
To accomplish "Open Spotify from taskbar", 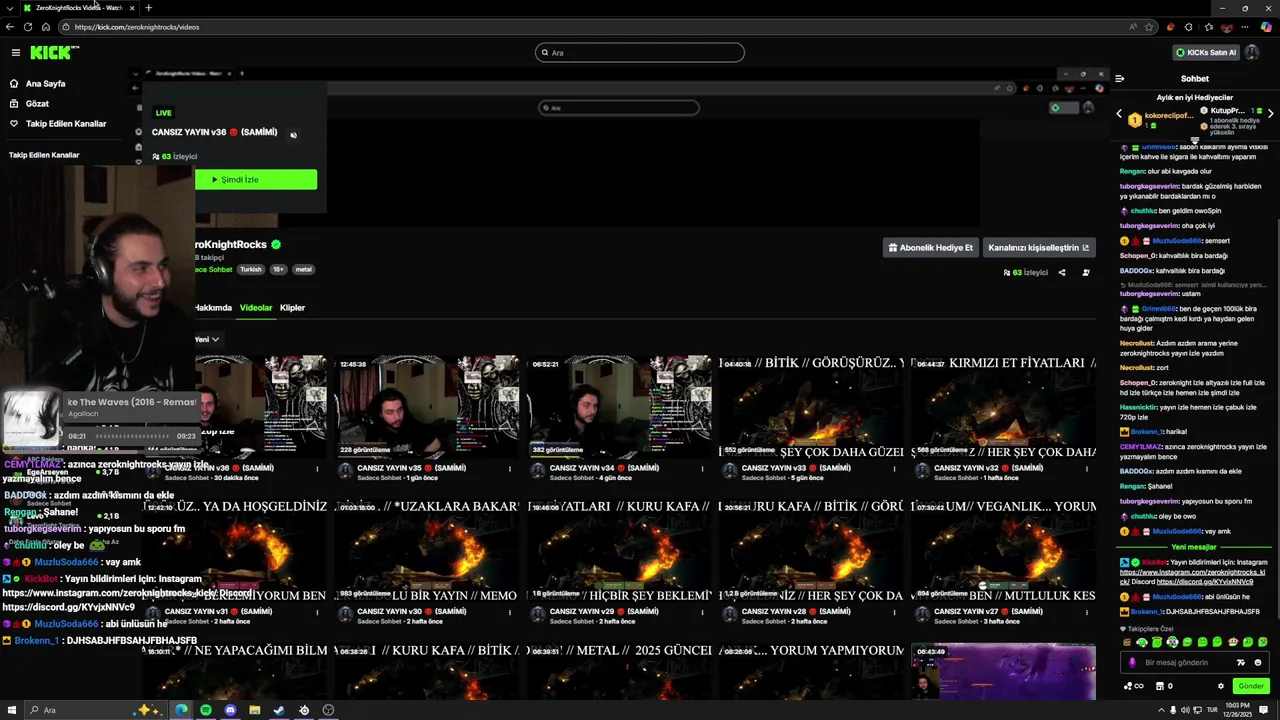I will [x=206, y=710].
